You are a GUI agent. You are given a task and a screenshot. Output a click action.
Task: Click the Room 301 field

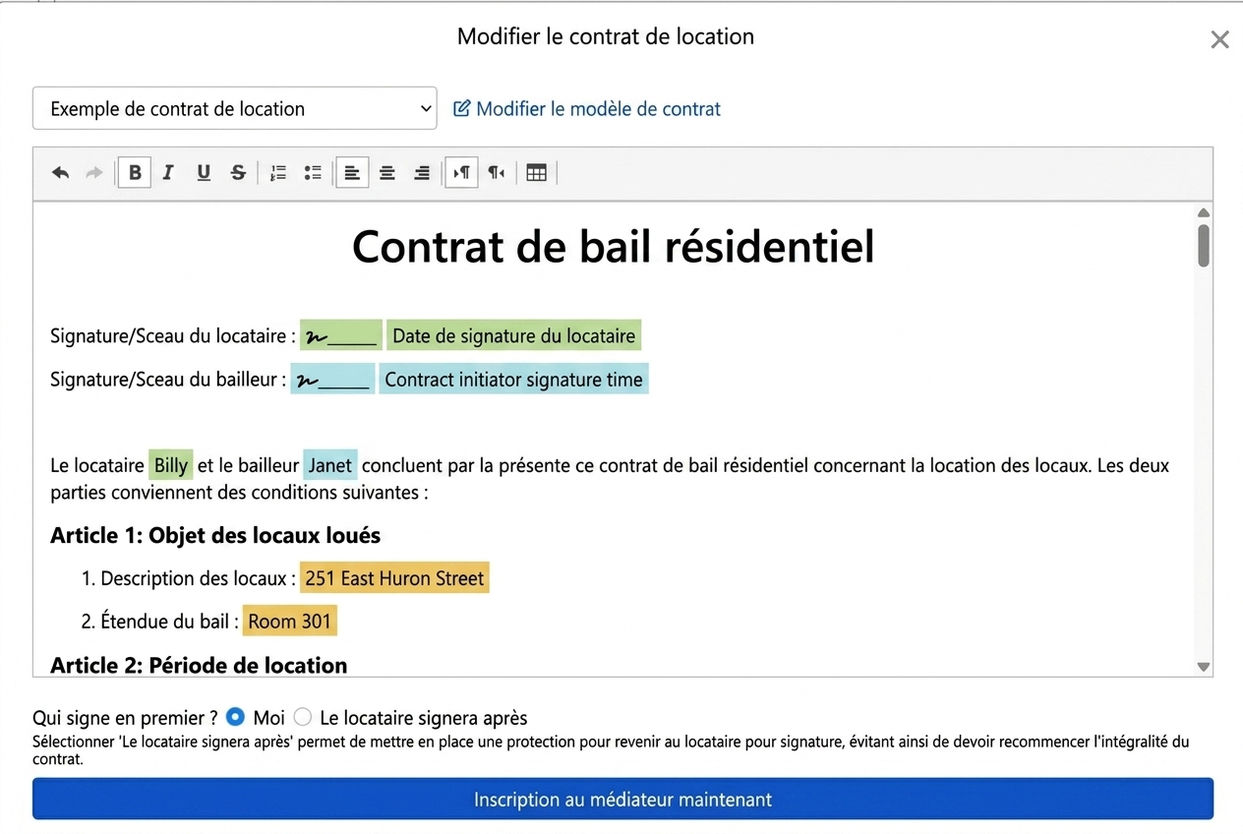coord(290,621)
